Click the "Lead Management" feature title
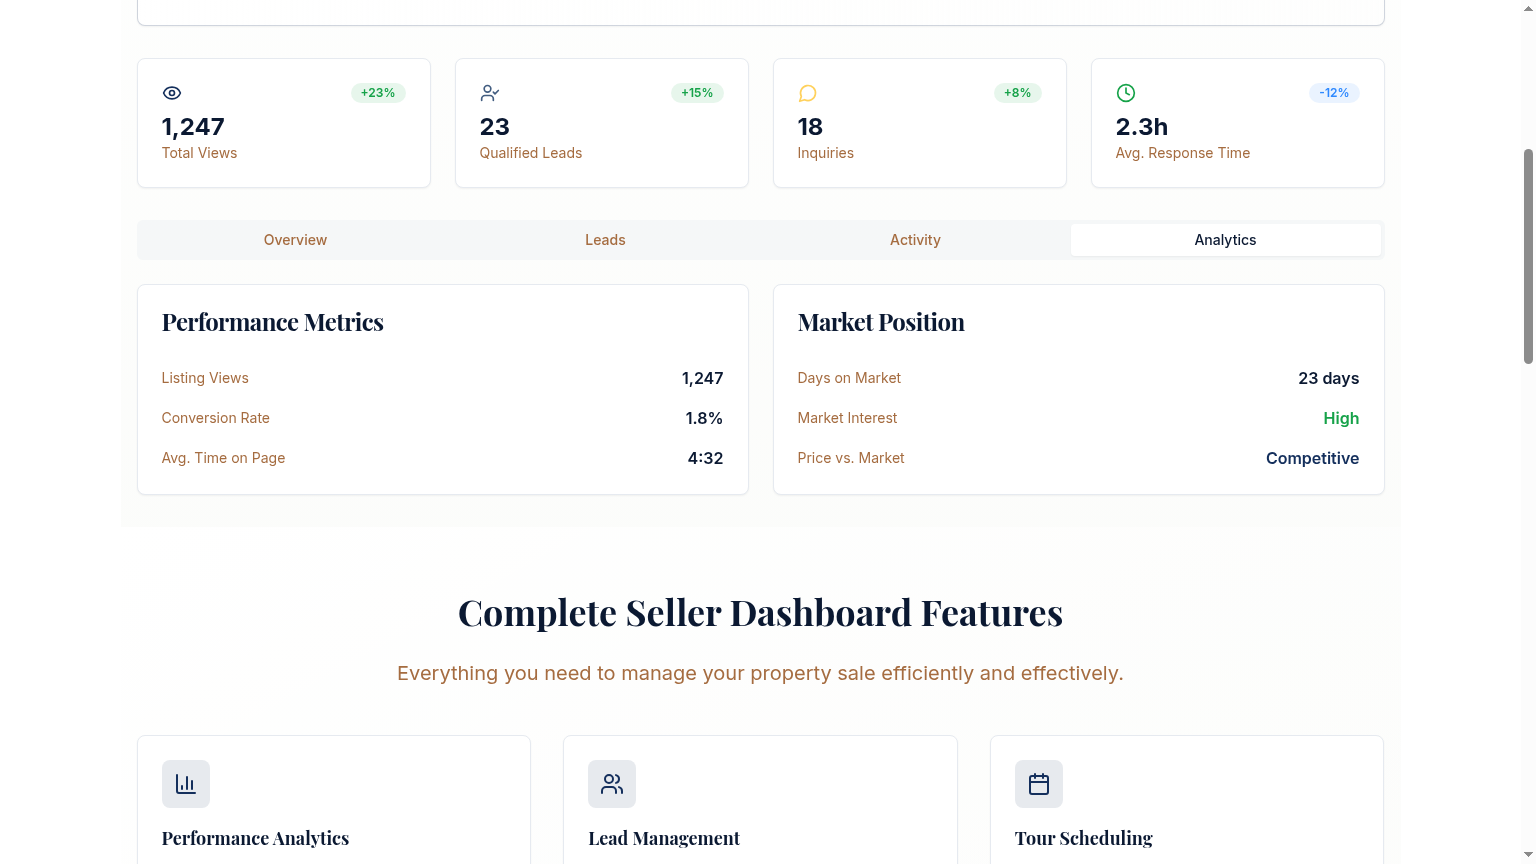The image size is (1536, 864). tap(664, 838)
